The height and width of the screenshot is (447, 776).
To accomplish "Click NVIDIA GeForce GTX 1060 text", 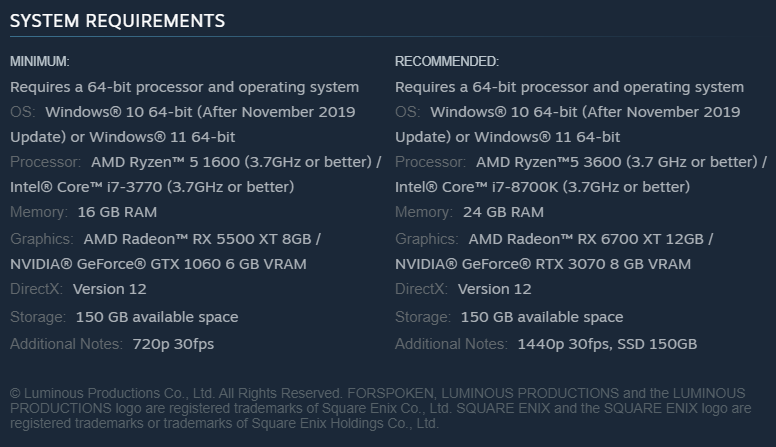I will (x=158, y=264).
